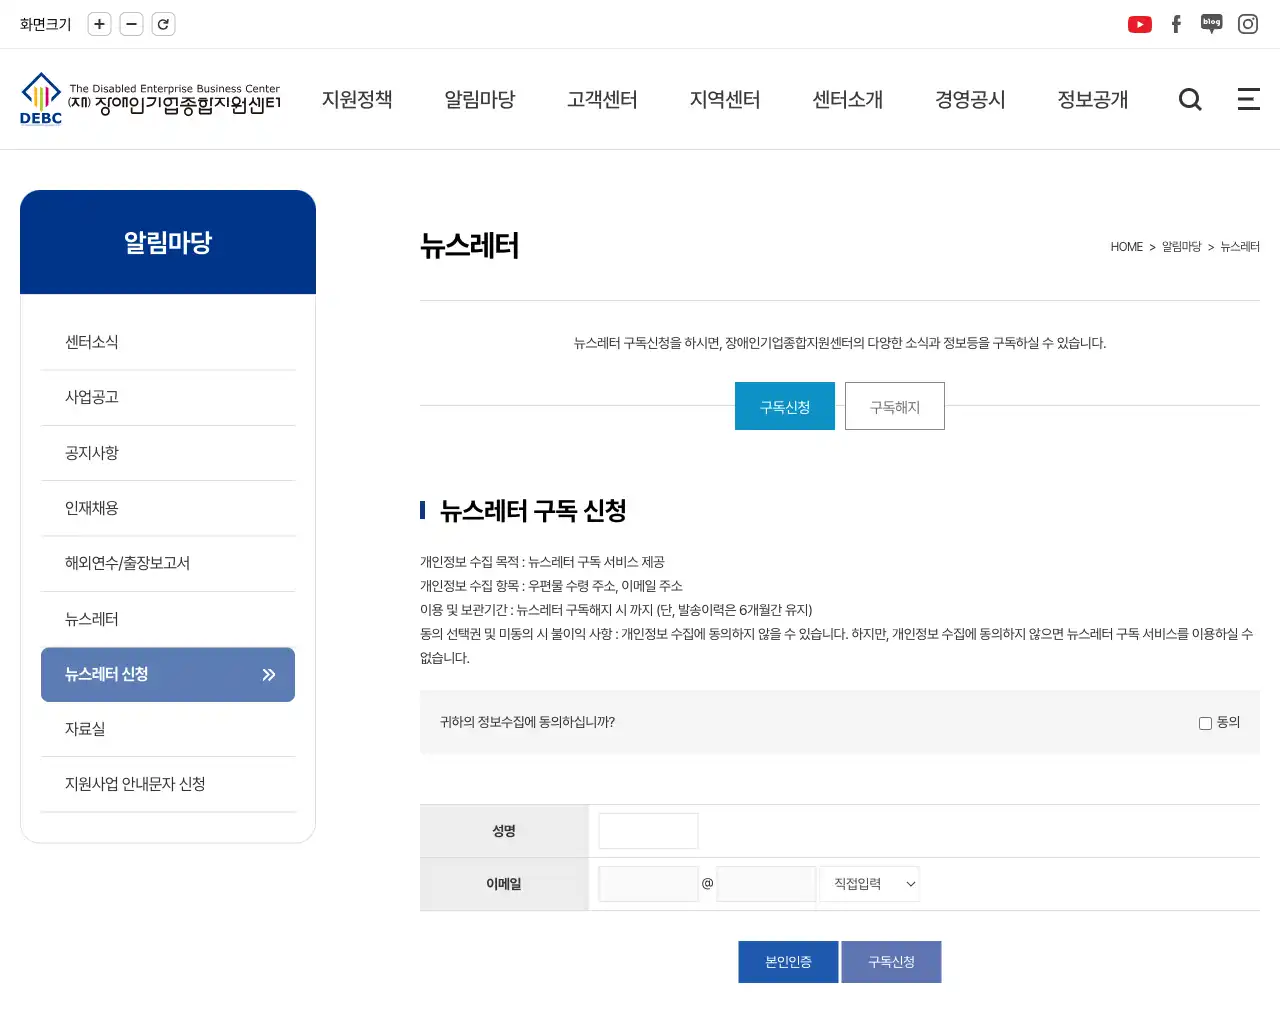Click the blue-gray 구독신청 submit button

click(891, 962)
